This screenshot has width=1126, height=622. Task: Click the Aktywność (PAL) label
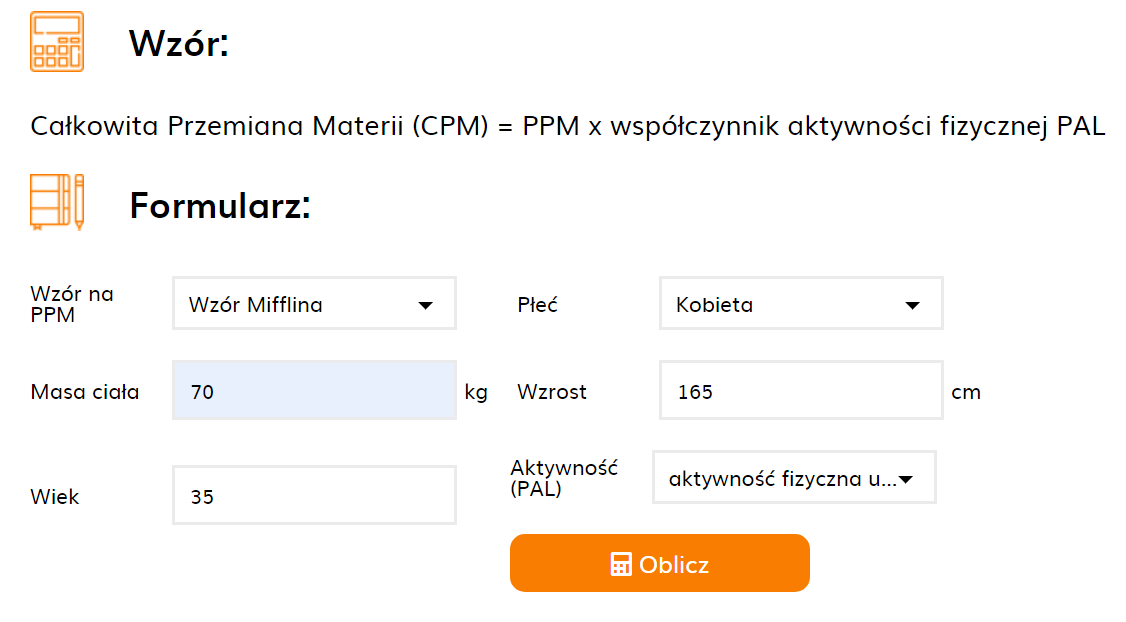tap(564, 478)
